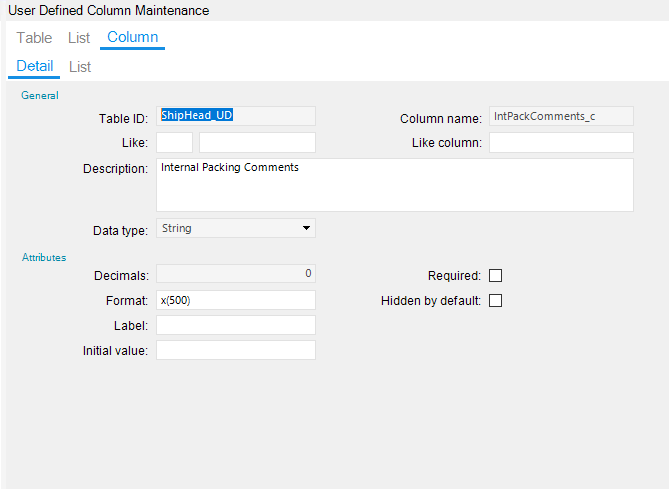Expand the Data type dropdown arrow
The height and width of the screenshot is (489, 669).
coord(306,229)
